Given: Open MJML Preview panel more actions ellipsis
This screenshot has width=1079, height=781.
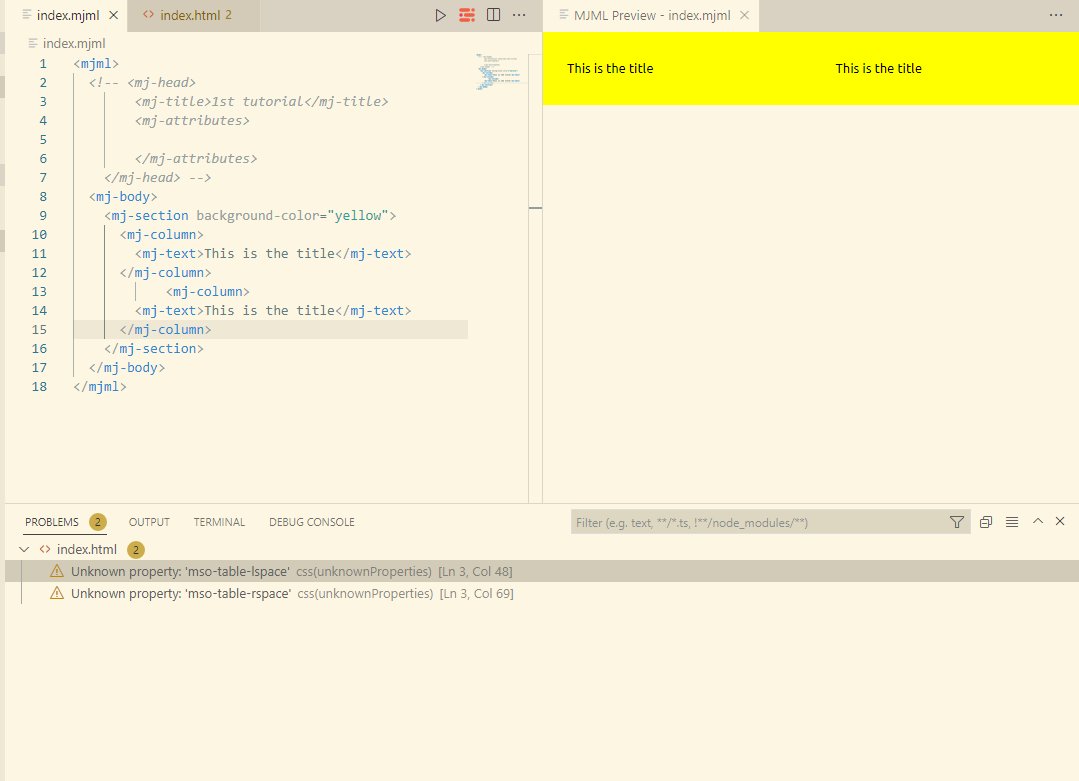Looking at the screenshot, I should coord(1056,15).
